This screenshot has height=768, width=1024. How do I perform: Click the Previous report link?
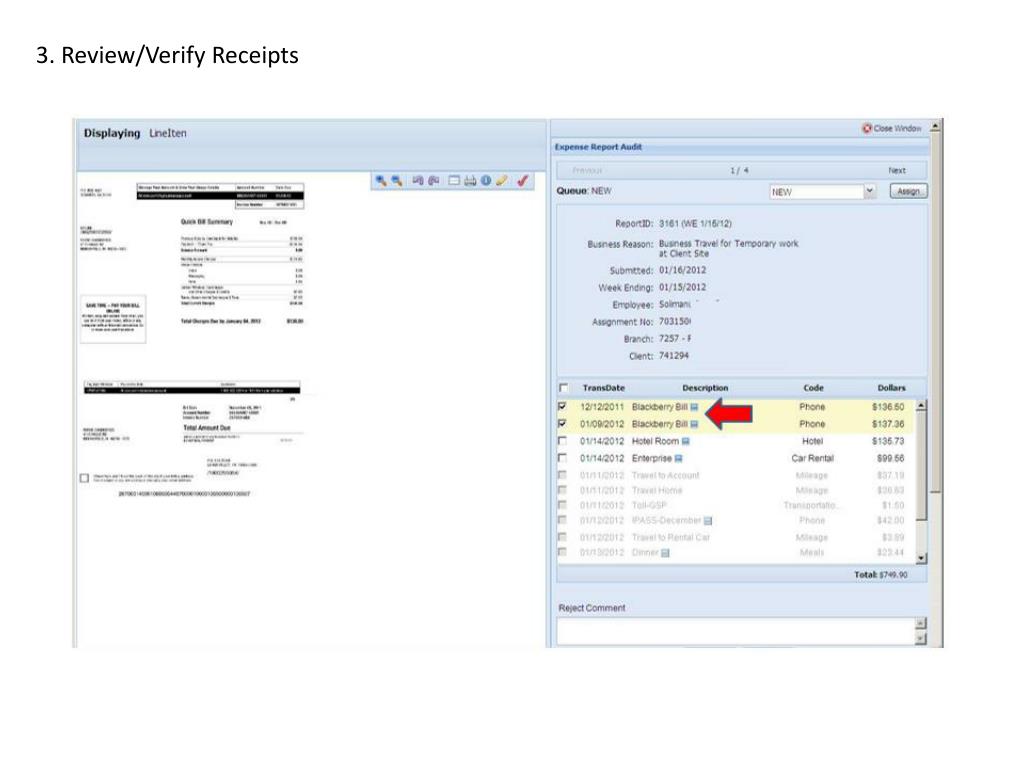pyautogui.click(x=587, y=170)
